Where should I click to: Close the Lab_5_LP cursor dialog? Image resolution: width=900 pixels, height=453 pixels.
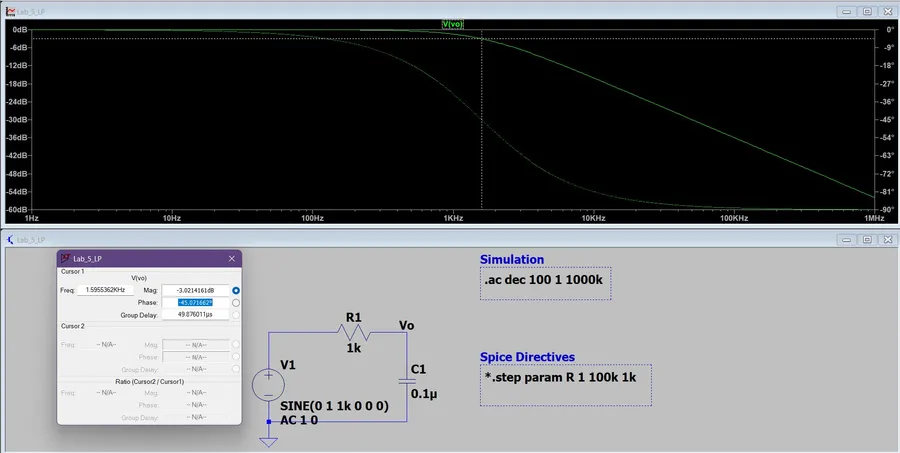point(232,259)
